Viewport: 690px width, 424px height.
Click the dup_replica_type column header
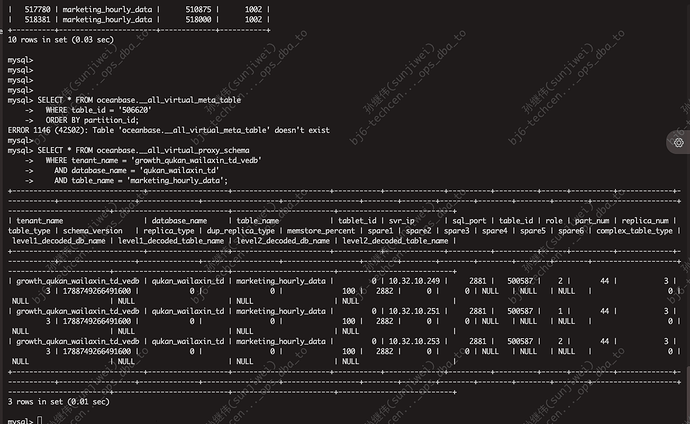tap(240, 231)
